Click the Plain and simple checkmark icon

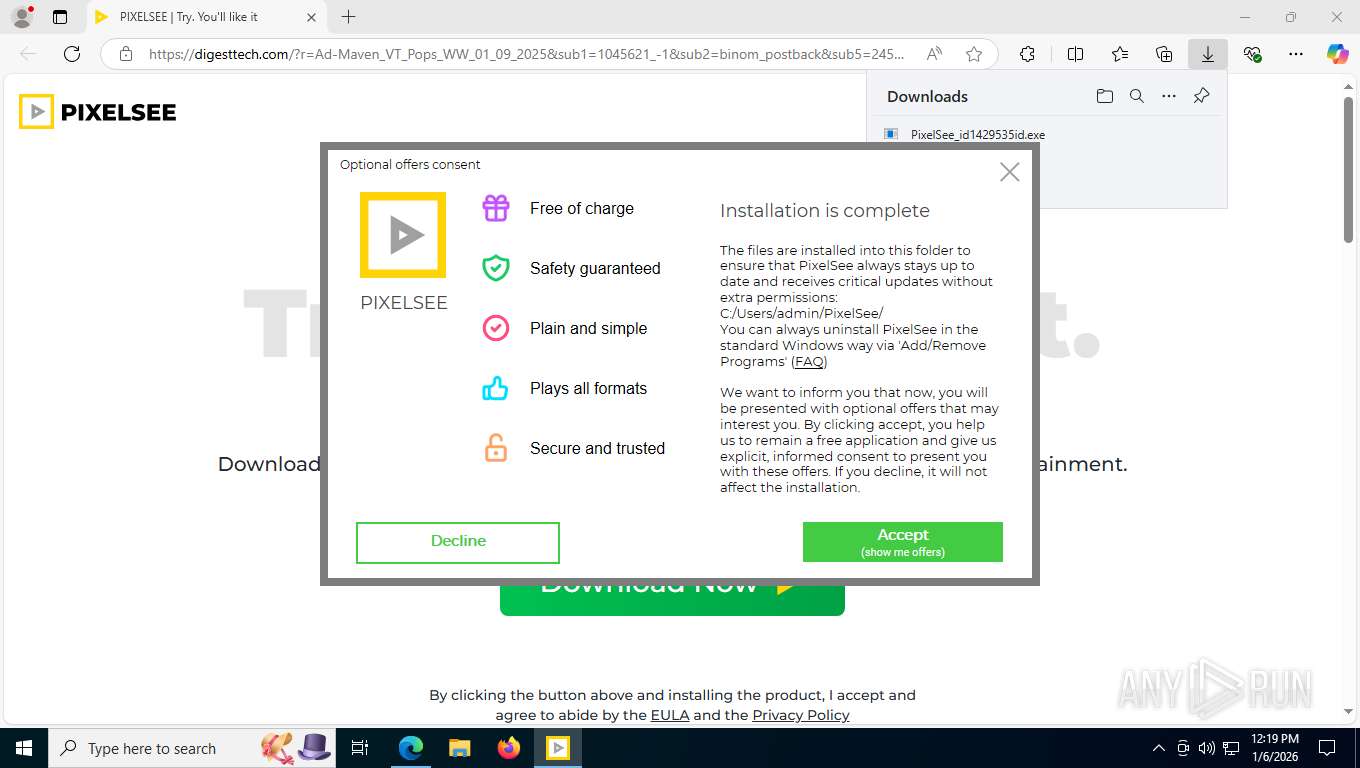(x=496, y=328)
